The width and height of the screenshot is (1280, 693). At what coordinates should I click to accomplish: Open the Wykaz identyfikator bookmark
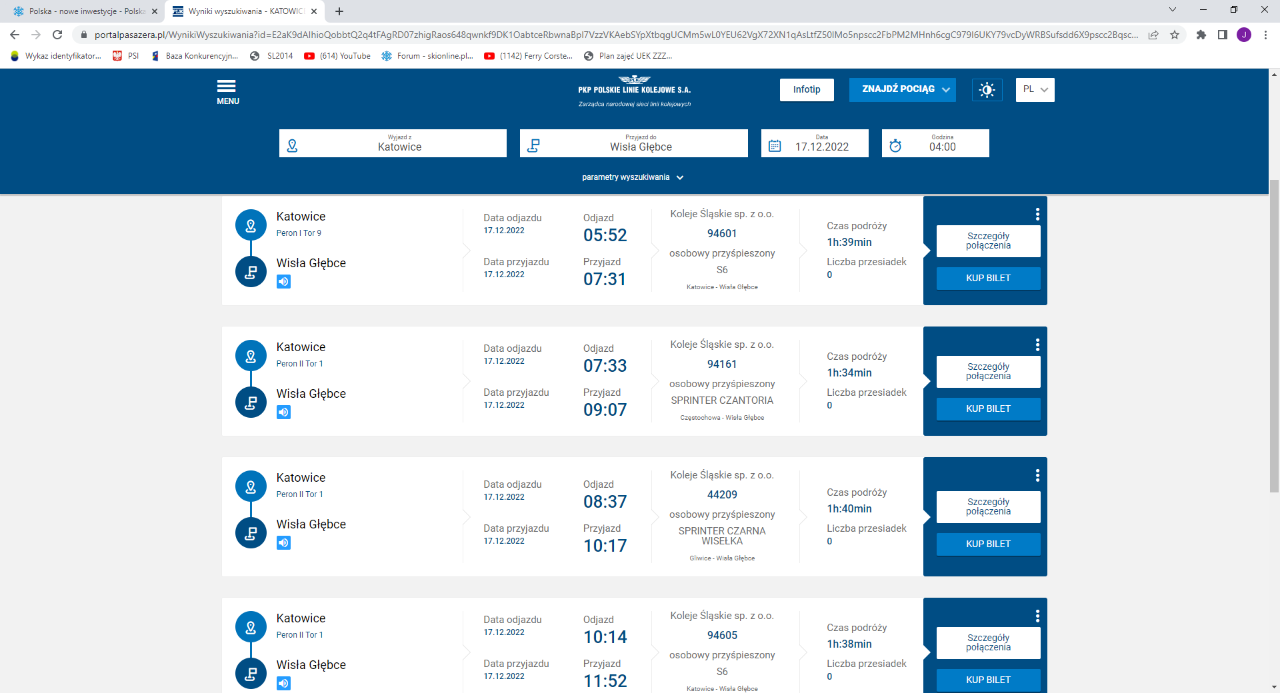click(56, 56)
